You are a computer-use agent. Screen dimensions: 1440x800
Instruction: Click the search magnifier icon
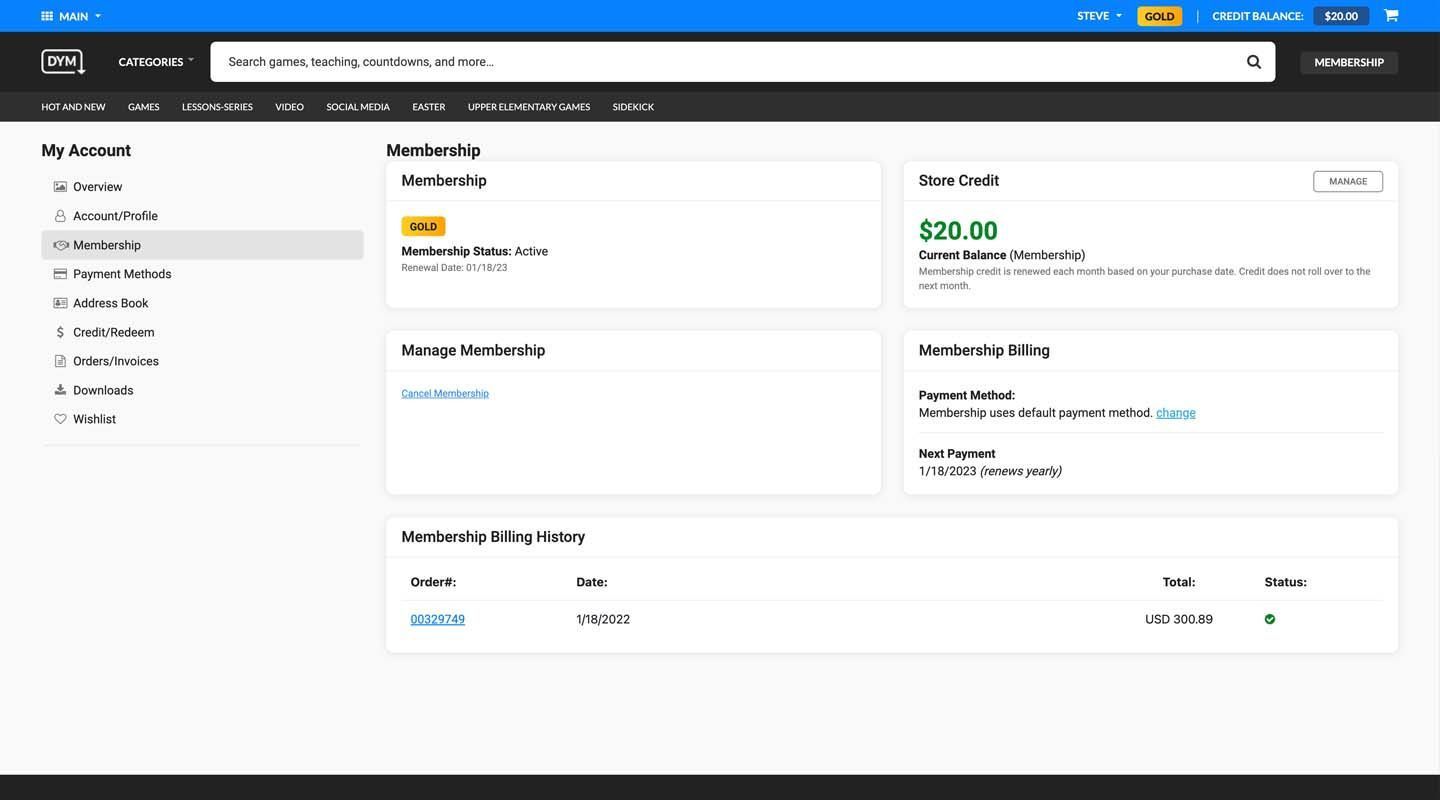[1253, 62]
